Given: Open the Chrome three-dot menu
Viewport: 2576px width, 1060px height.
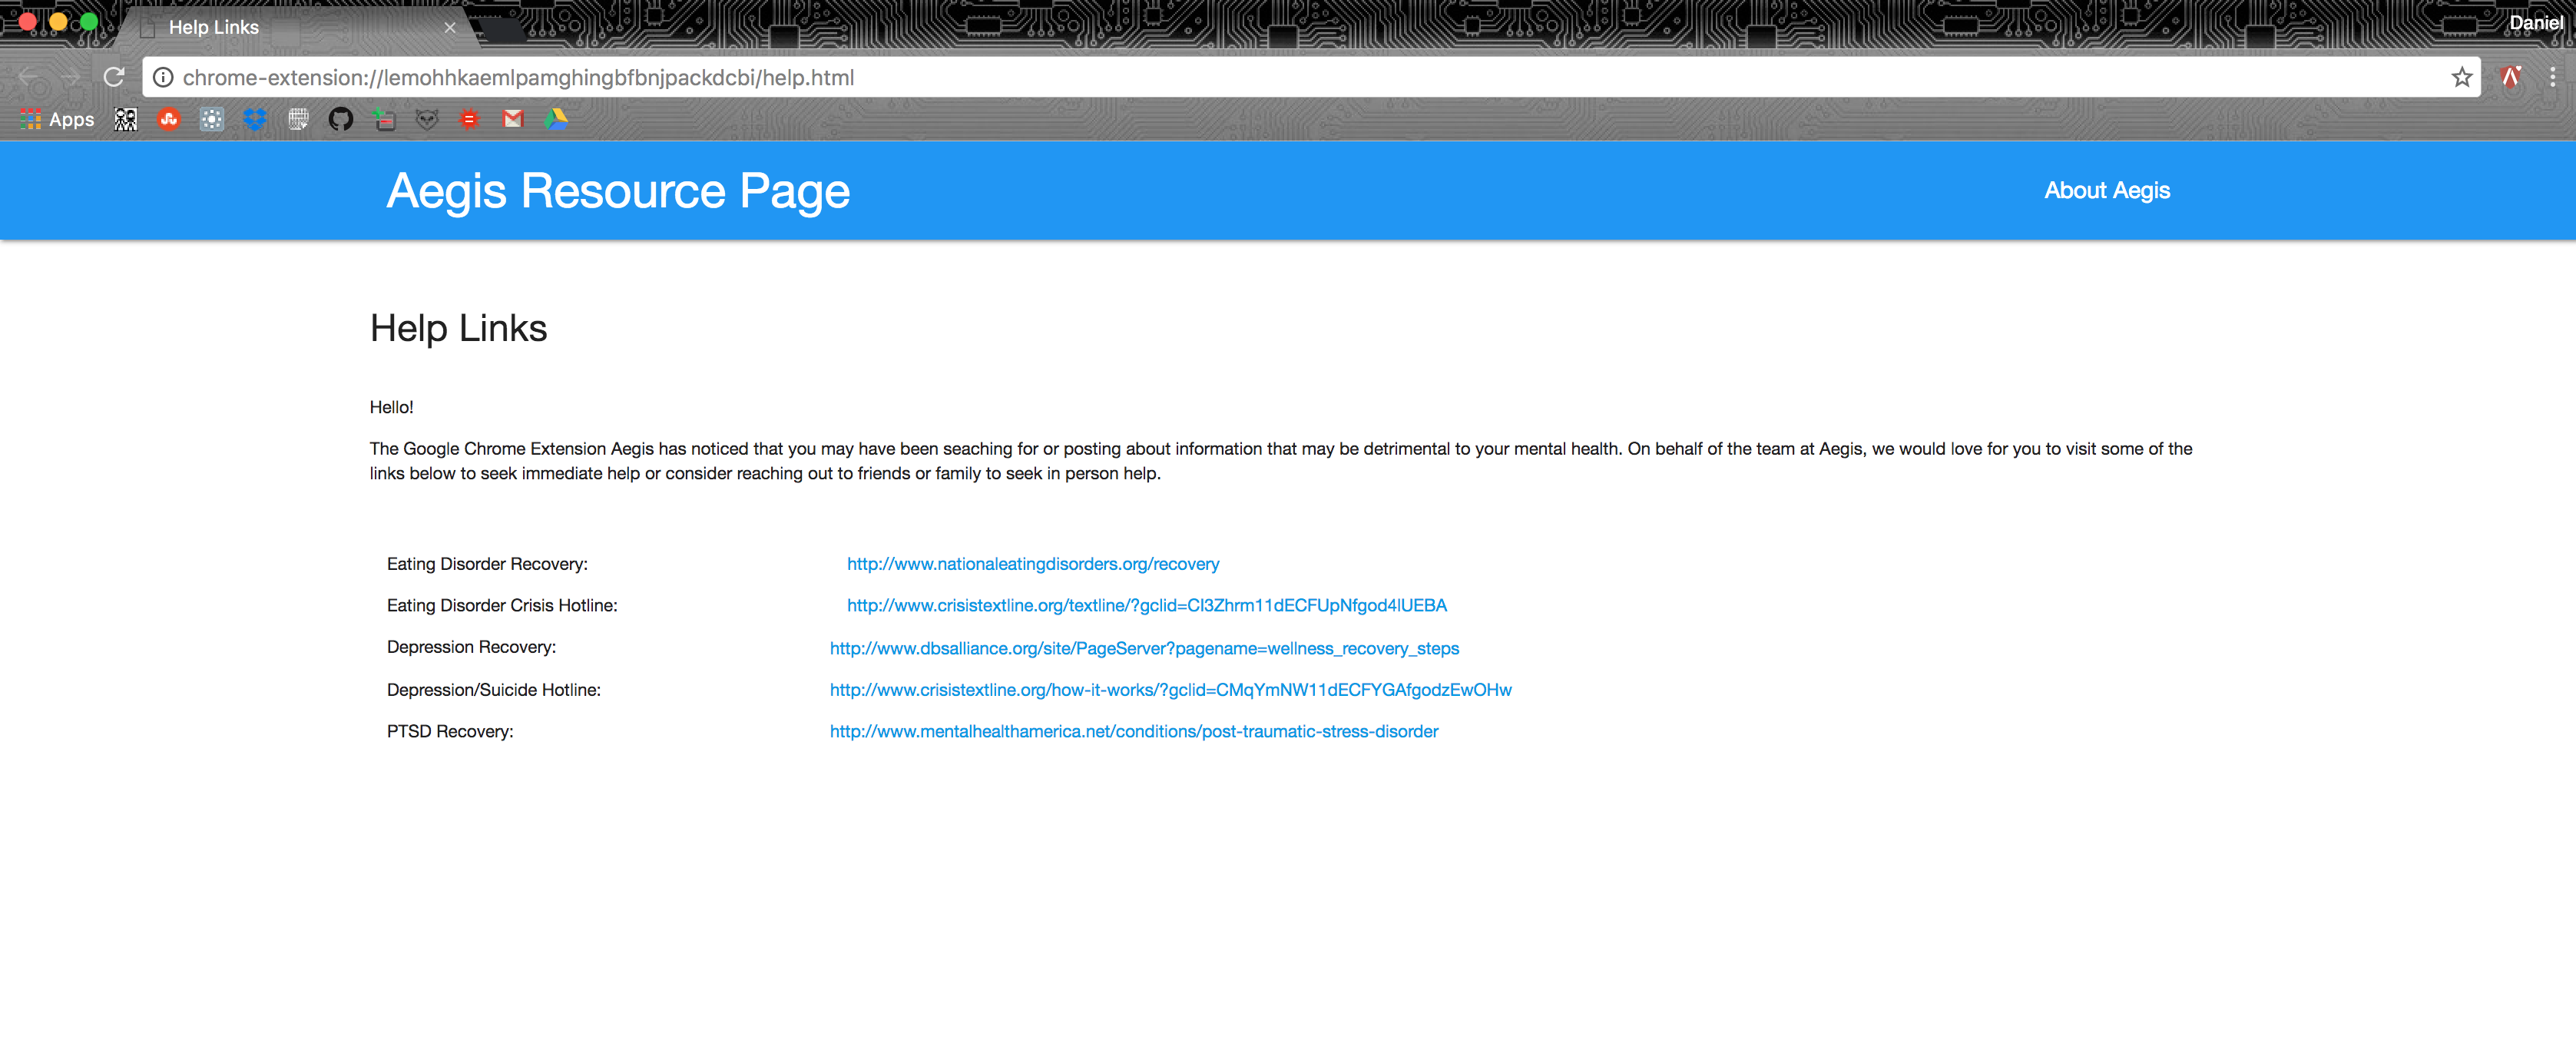Looking at the screenshot, I should pyautogui.click(x=2552, y=77).
